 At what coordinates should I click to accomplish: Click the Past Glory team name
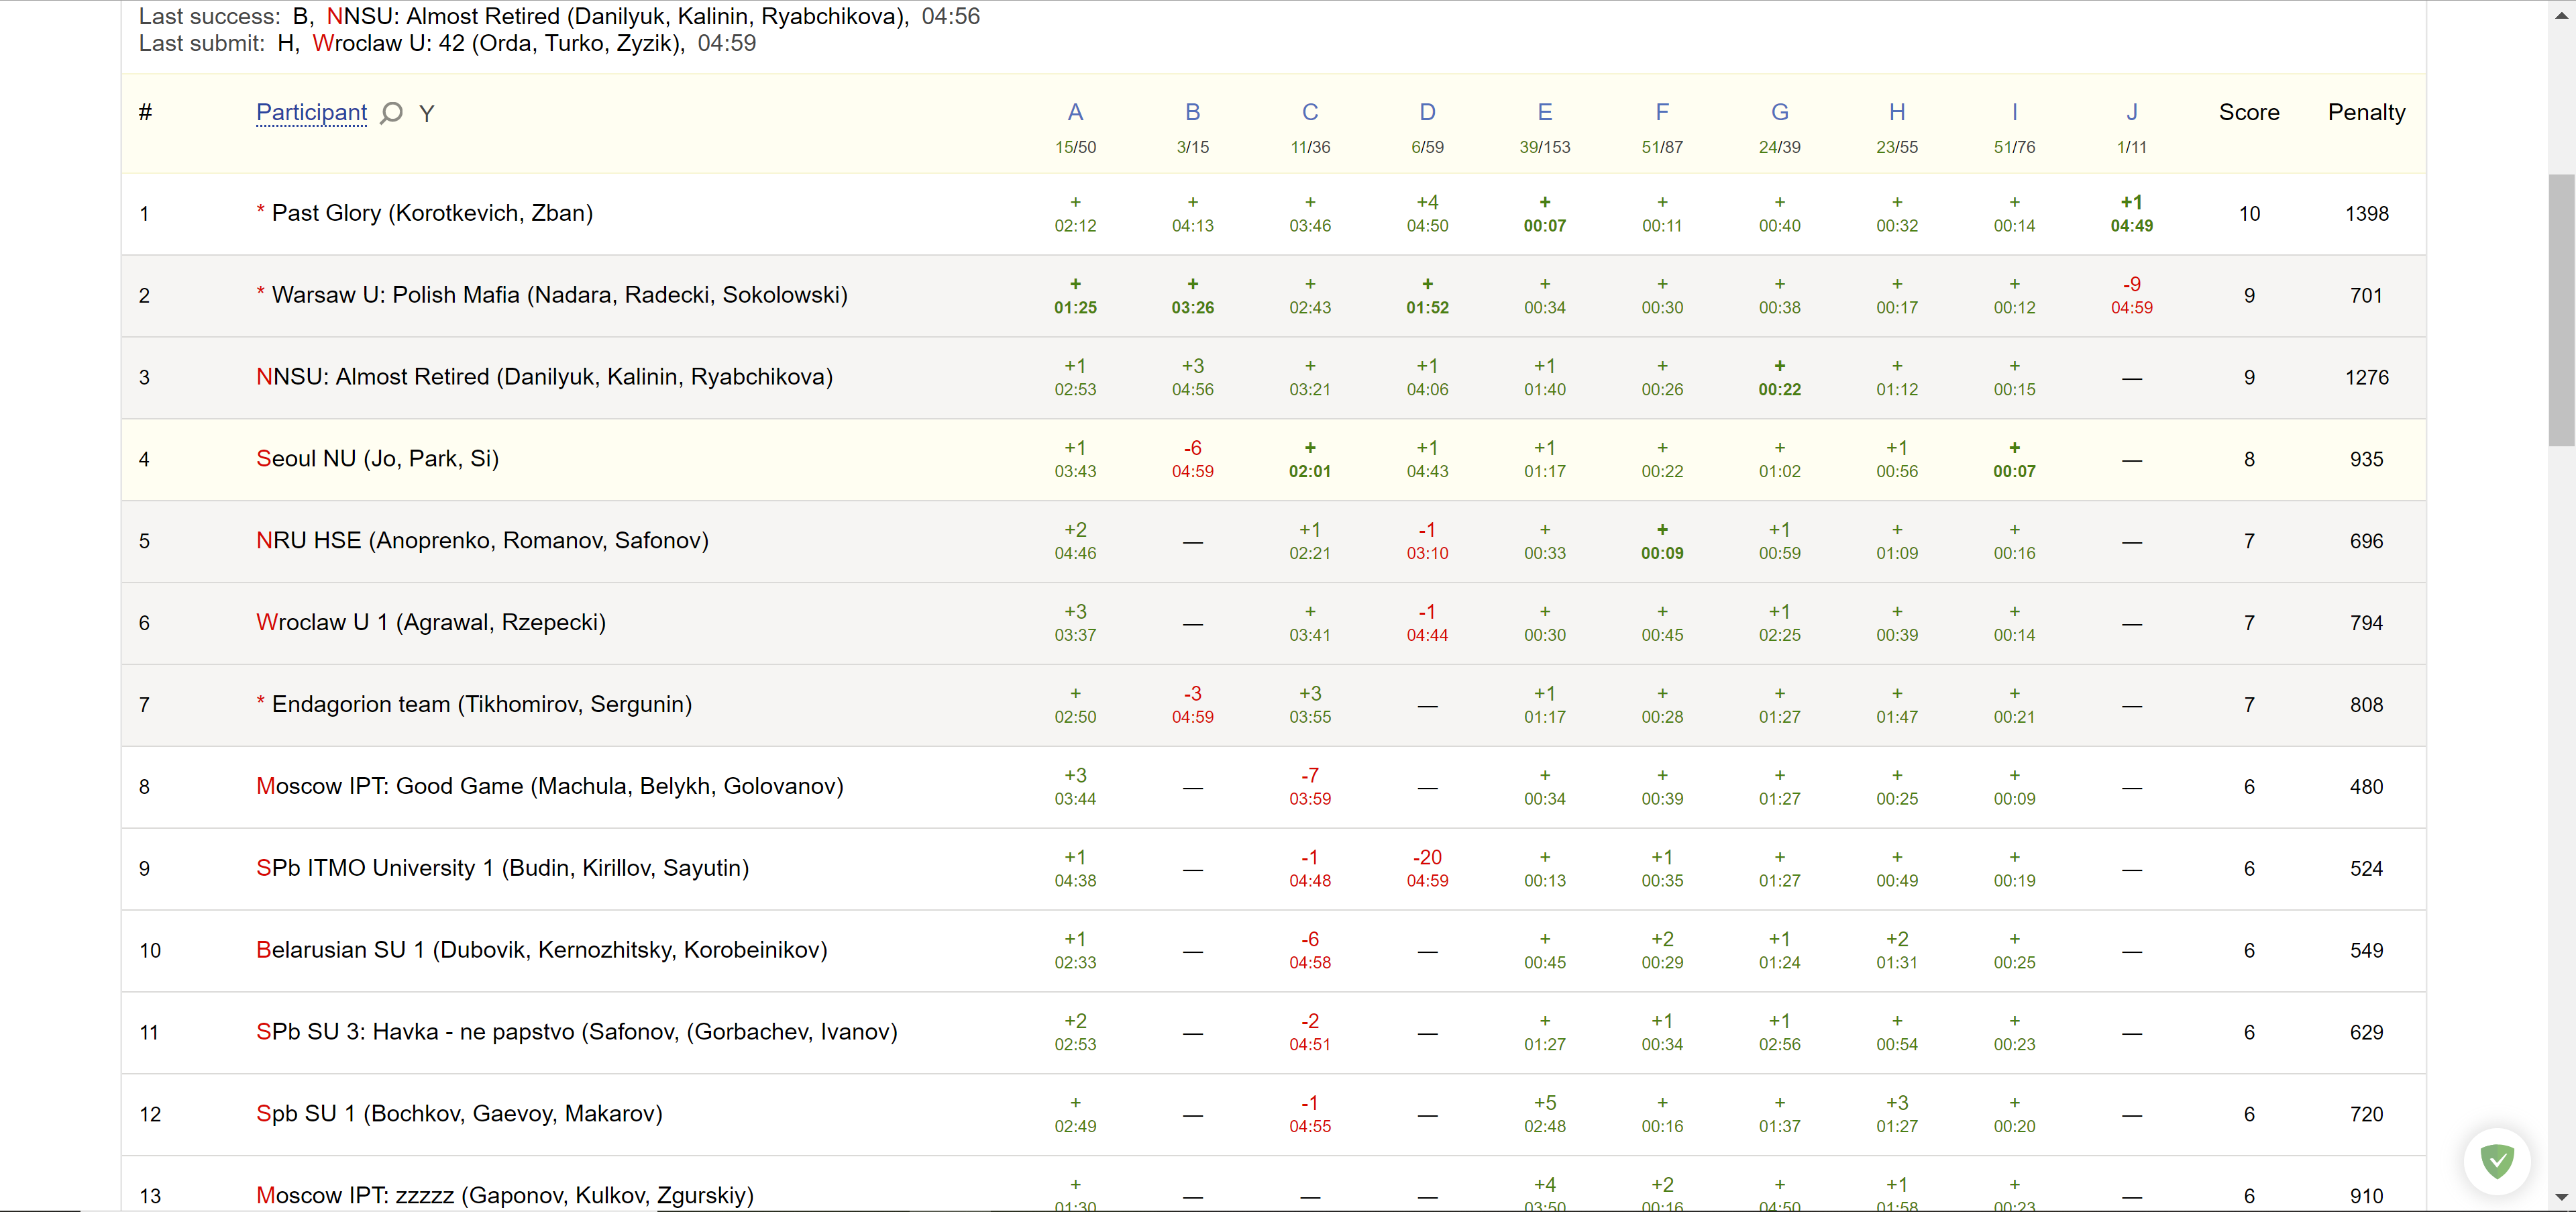432,213
